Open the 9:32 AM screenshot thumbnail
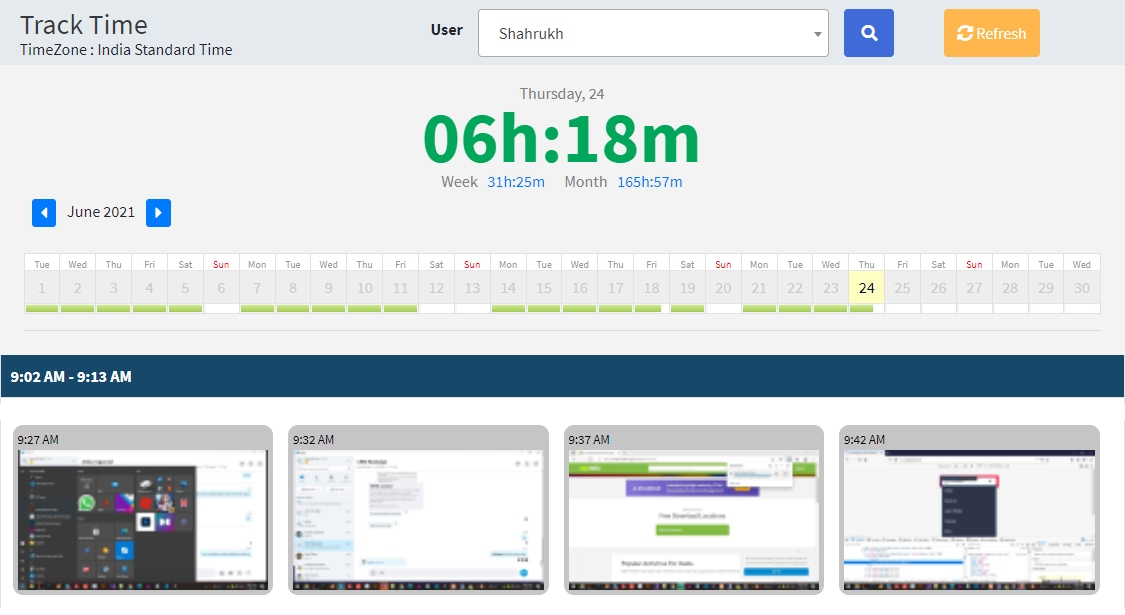This screenshot has height=615, width=1125. point(418,518)
